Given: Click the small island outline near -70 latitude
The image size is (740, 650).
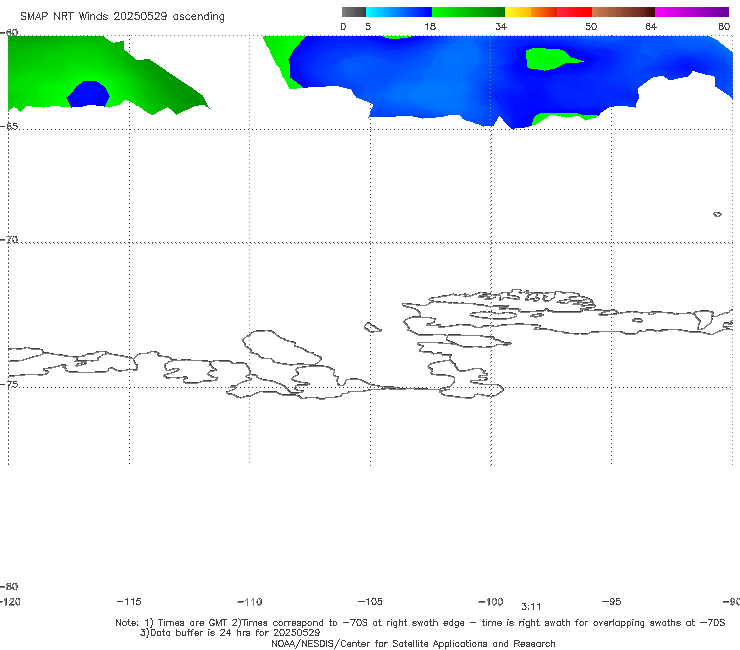Looking at the screenshot, I should (x=717, y=214).
